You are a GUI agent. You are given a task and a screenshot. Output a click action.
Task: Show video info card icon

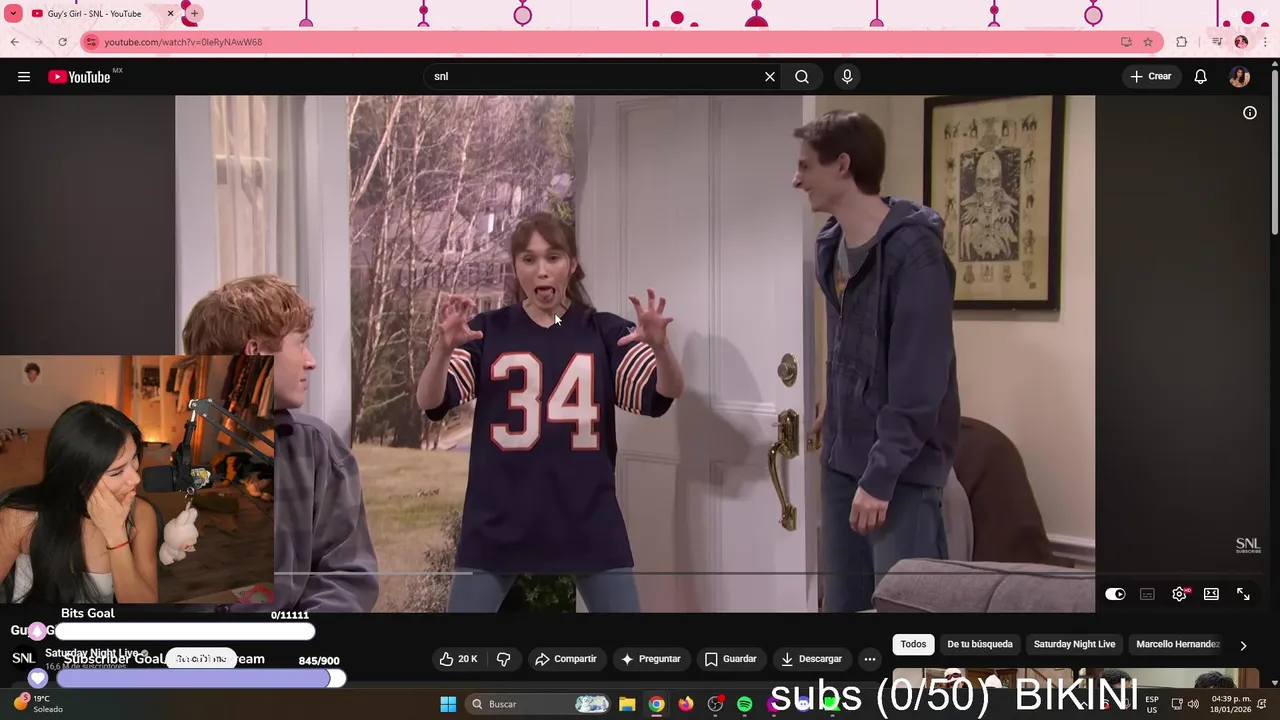(x=1250, y=113)
